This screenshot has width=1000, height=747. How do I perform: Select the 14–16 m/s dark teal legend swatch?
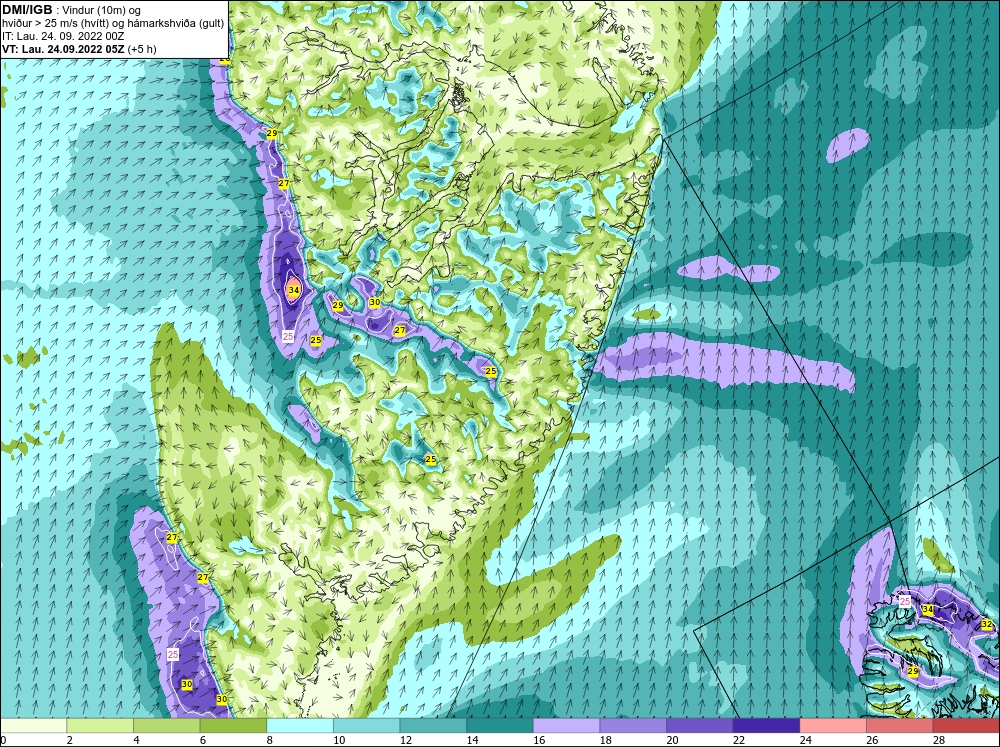pyautogui.click(x=500, y=725)
